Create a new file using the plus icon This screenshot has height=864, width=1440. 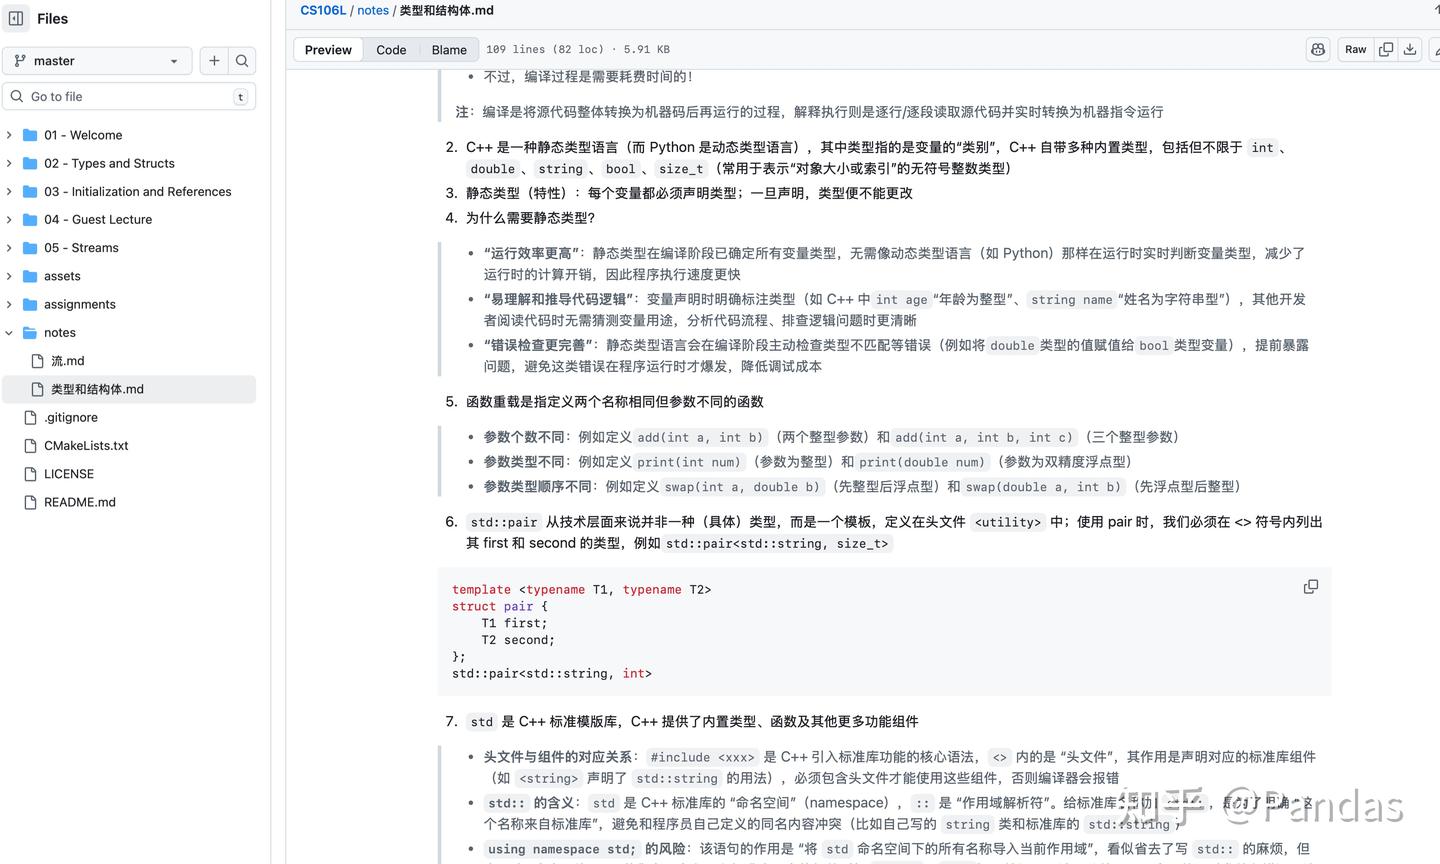coord(214,60)
